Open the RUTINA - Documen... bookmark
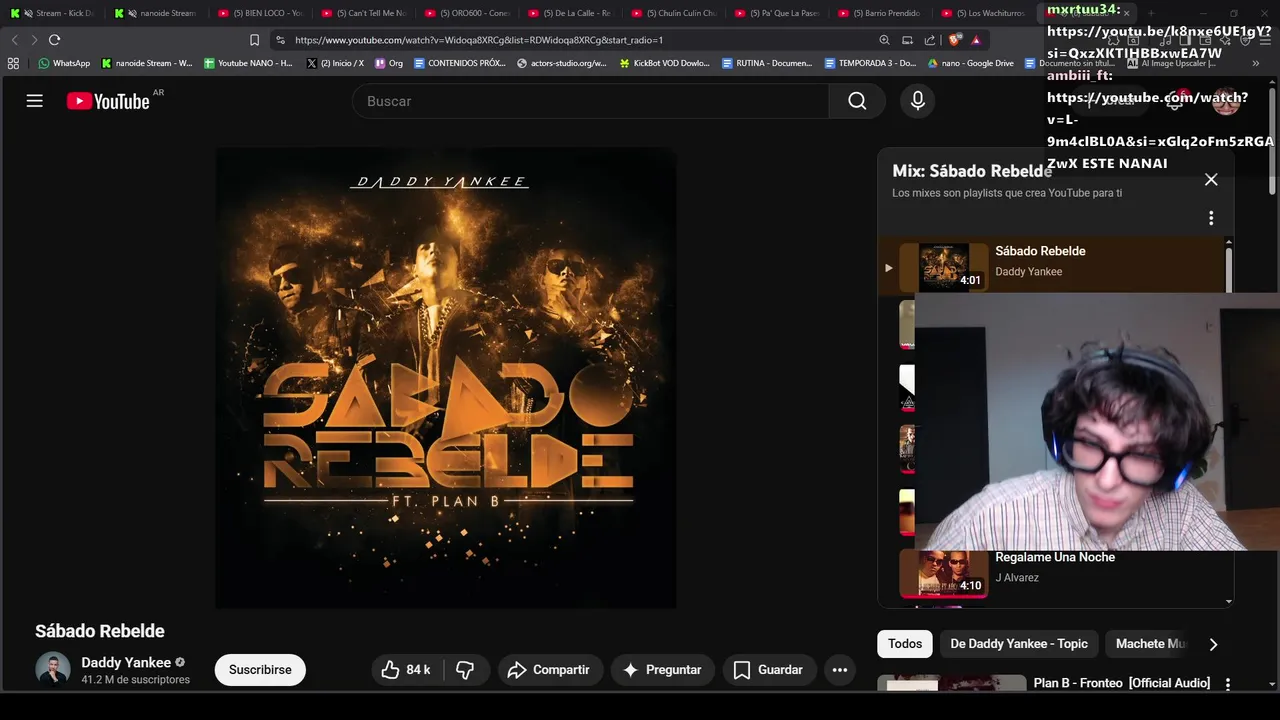 (767, 63)
